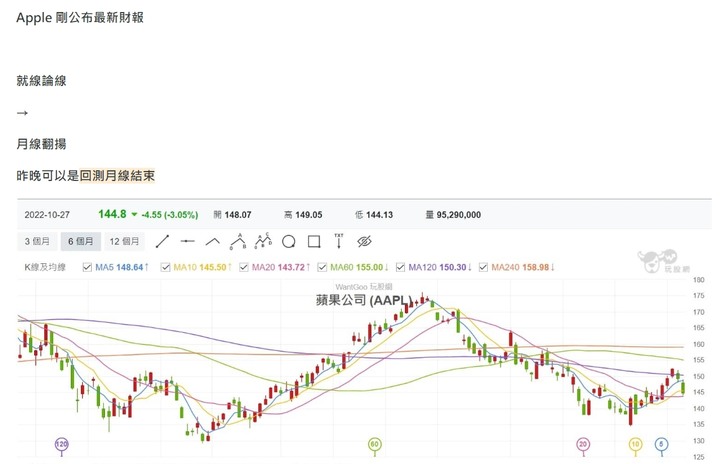Image resolution: width=720 pixels, height=464 pixels.
Task: Switch chart range to 3 個月
Action: click(37, 241)
